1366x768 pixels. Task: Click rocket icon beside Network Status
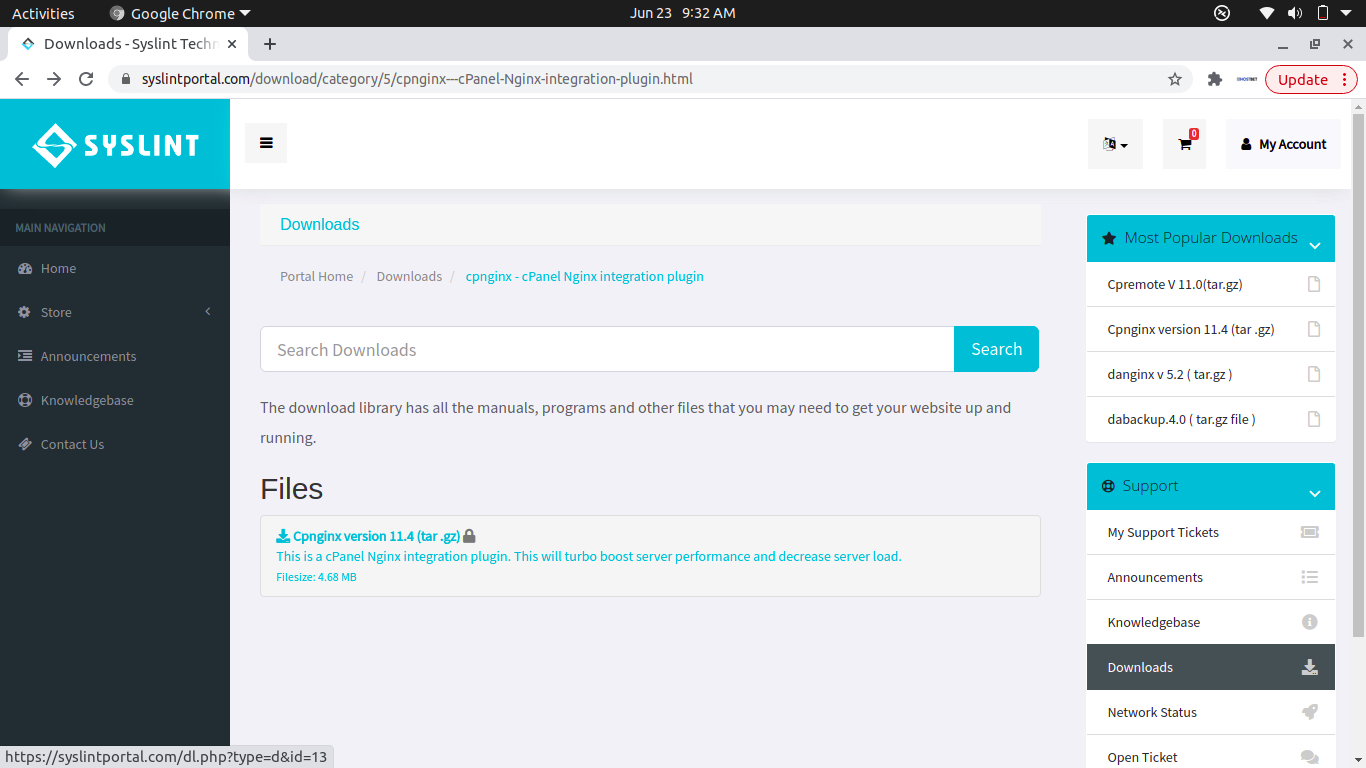1310,712
